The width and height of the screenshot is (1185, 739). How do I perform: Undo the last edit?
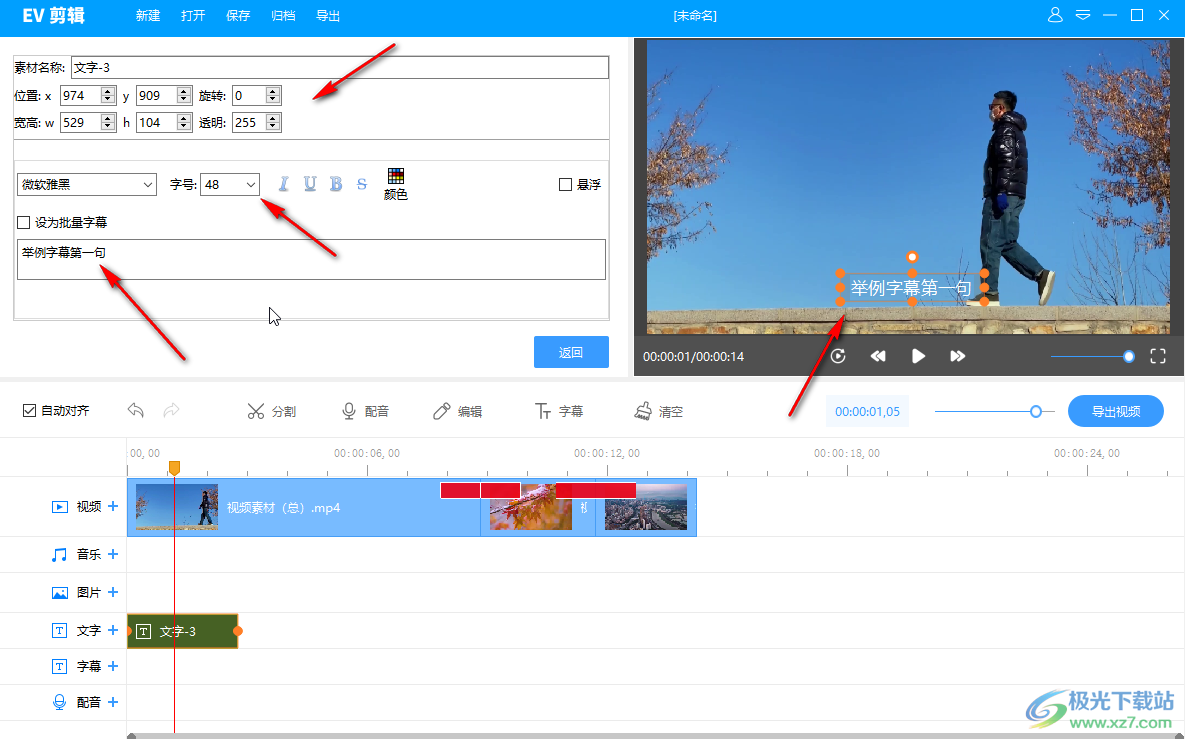tap(136, 410)
